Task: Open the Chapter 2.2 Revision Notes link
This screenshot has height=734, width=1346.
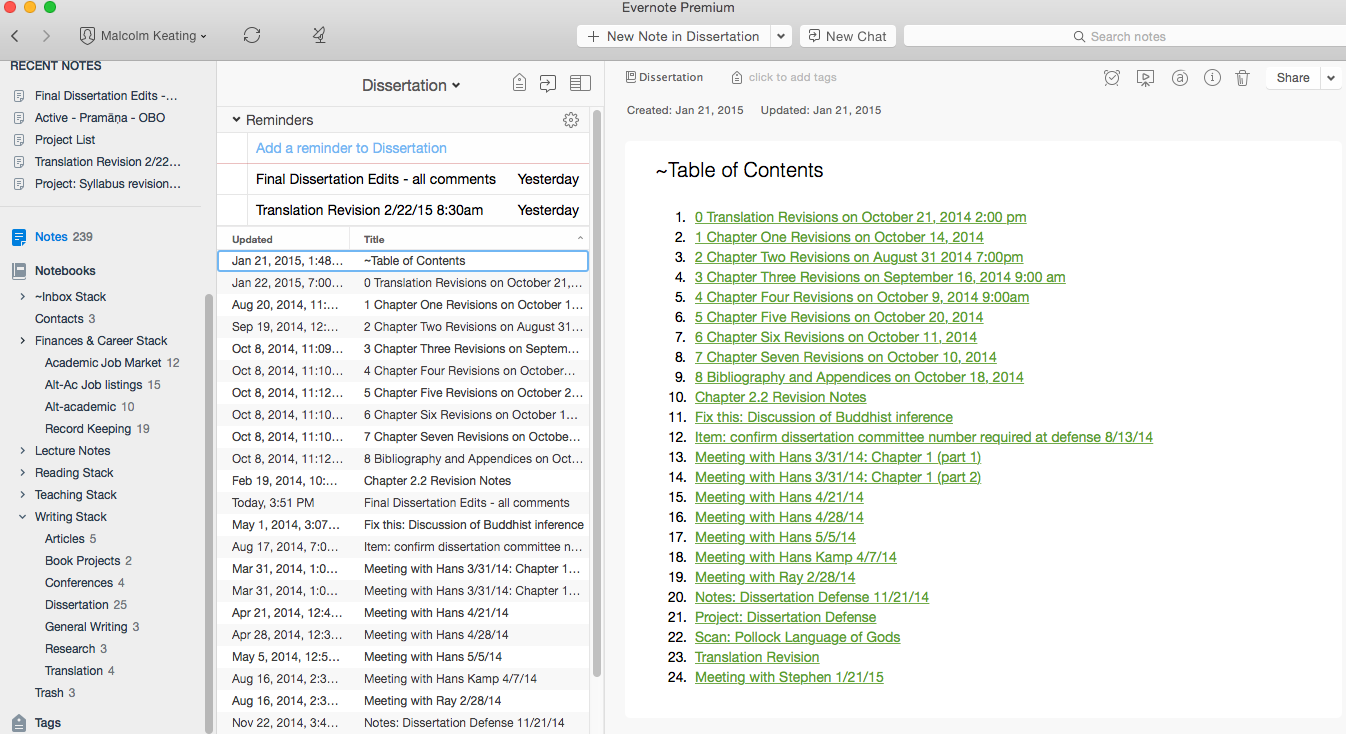Action: pos(780,397)
